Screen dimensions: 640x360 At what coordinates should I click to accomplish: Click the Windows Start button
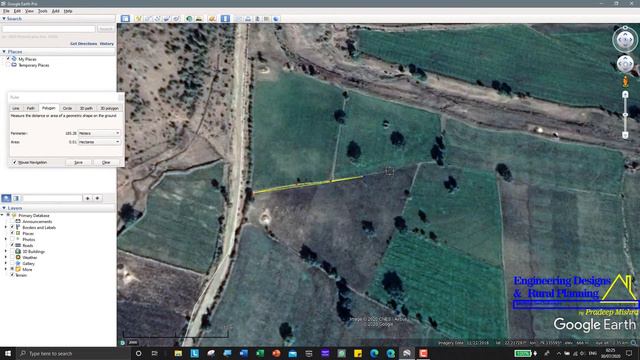click(x=8, y=353)
